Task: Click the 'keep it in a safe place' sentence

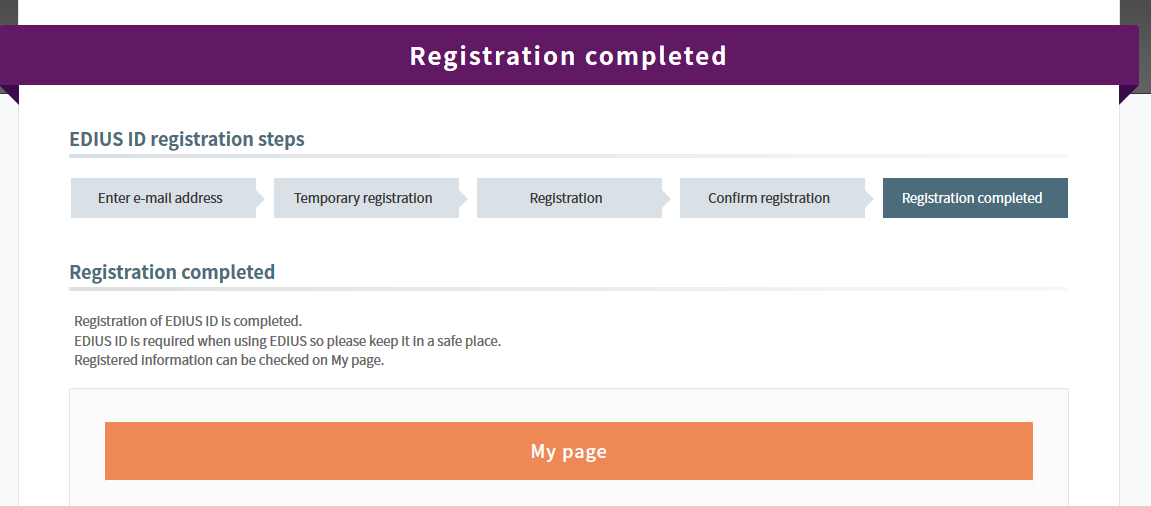Action: point(288,341)
